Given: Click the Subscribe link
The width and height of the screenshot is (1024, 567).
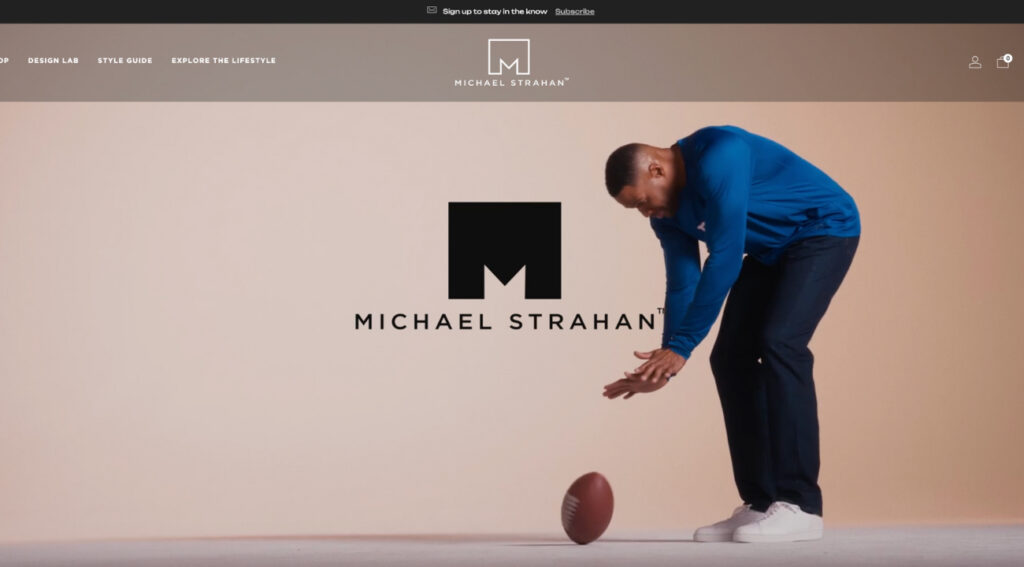Looking at the screenshot, I should click(x=575, y=11).
